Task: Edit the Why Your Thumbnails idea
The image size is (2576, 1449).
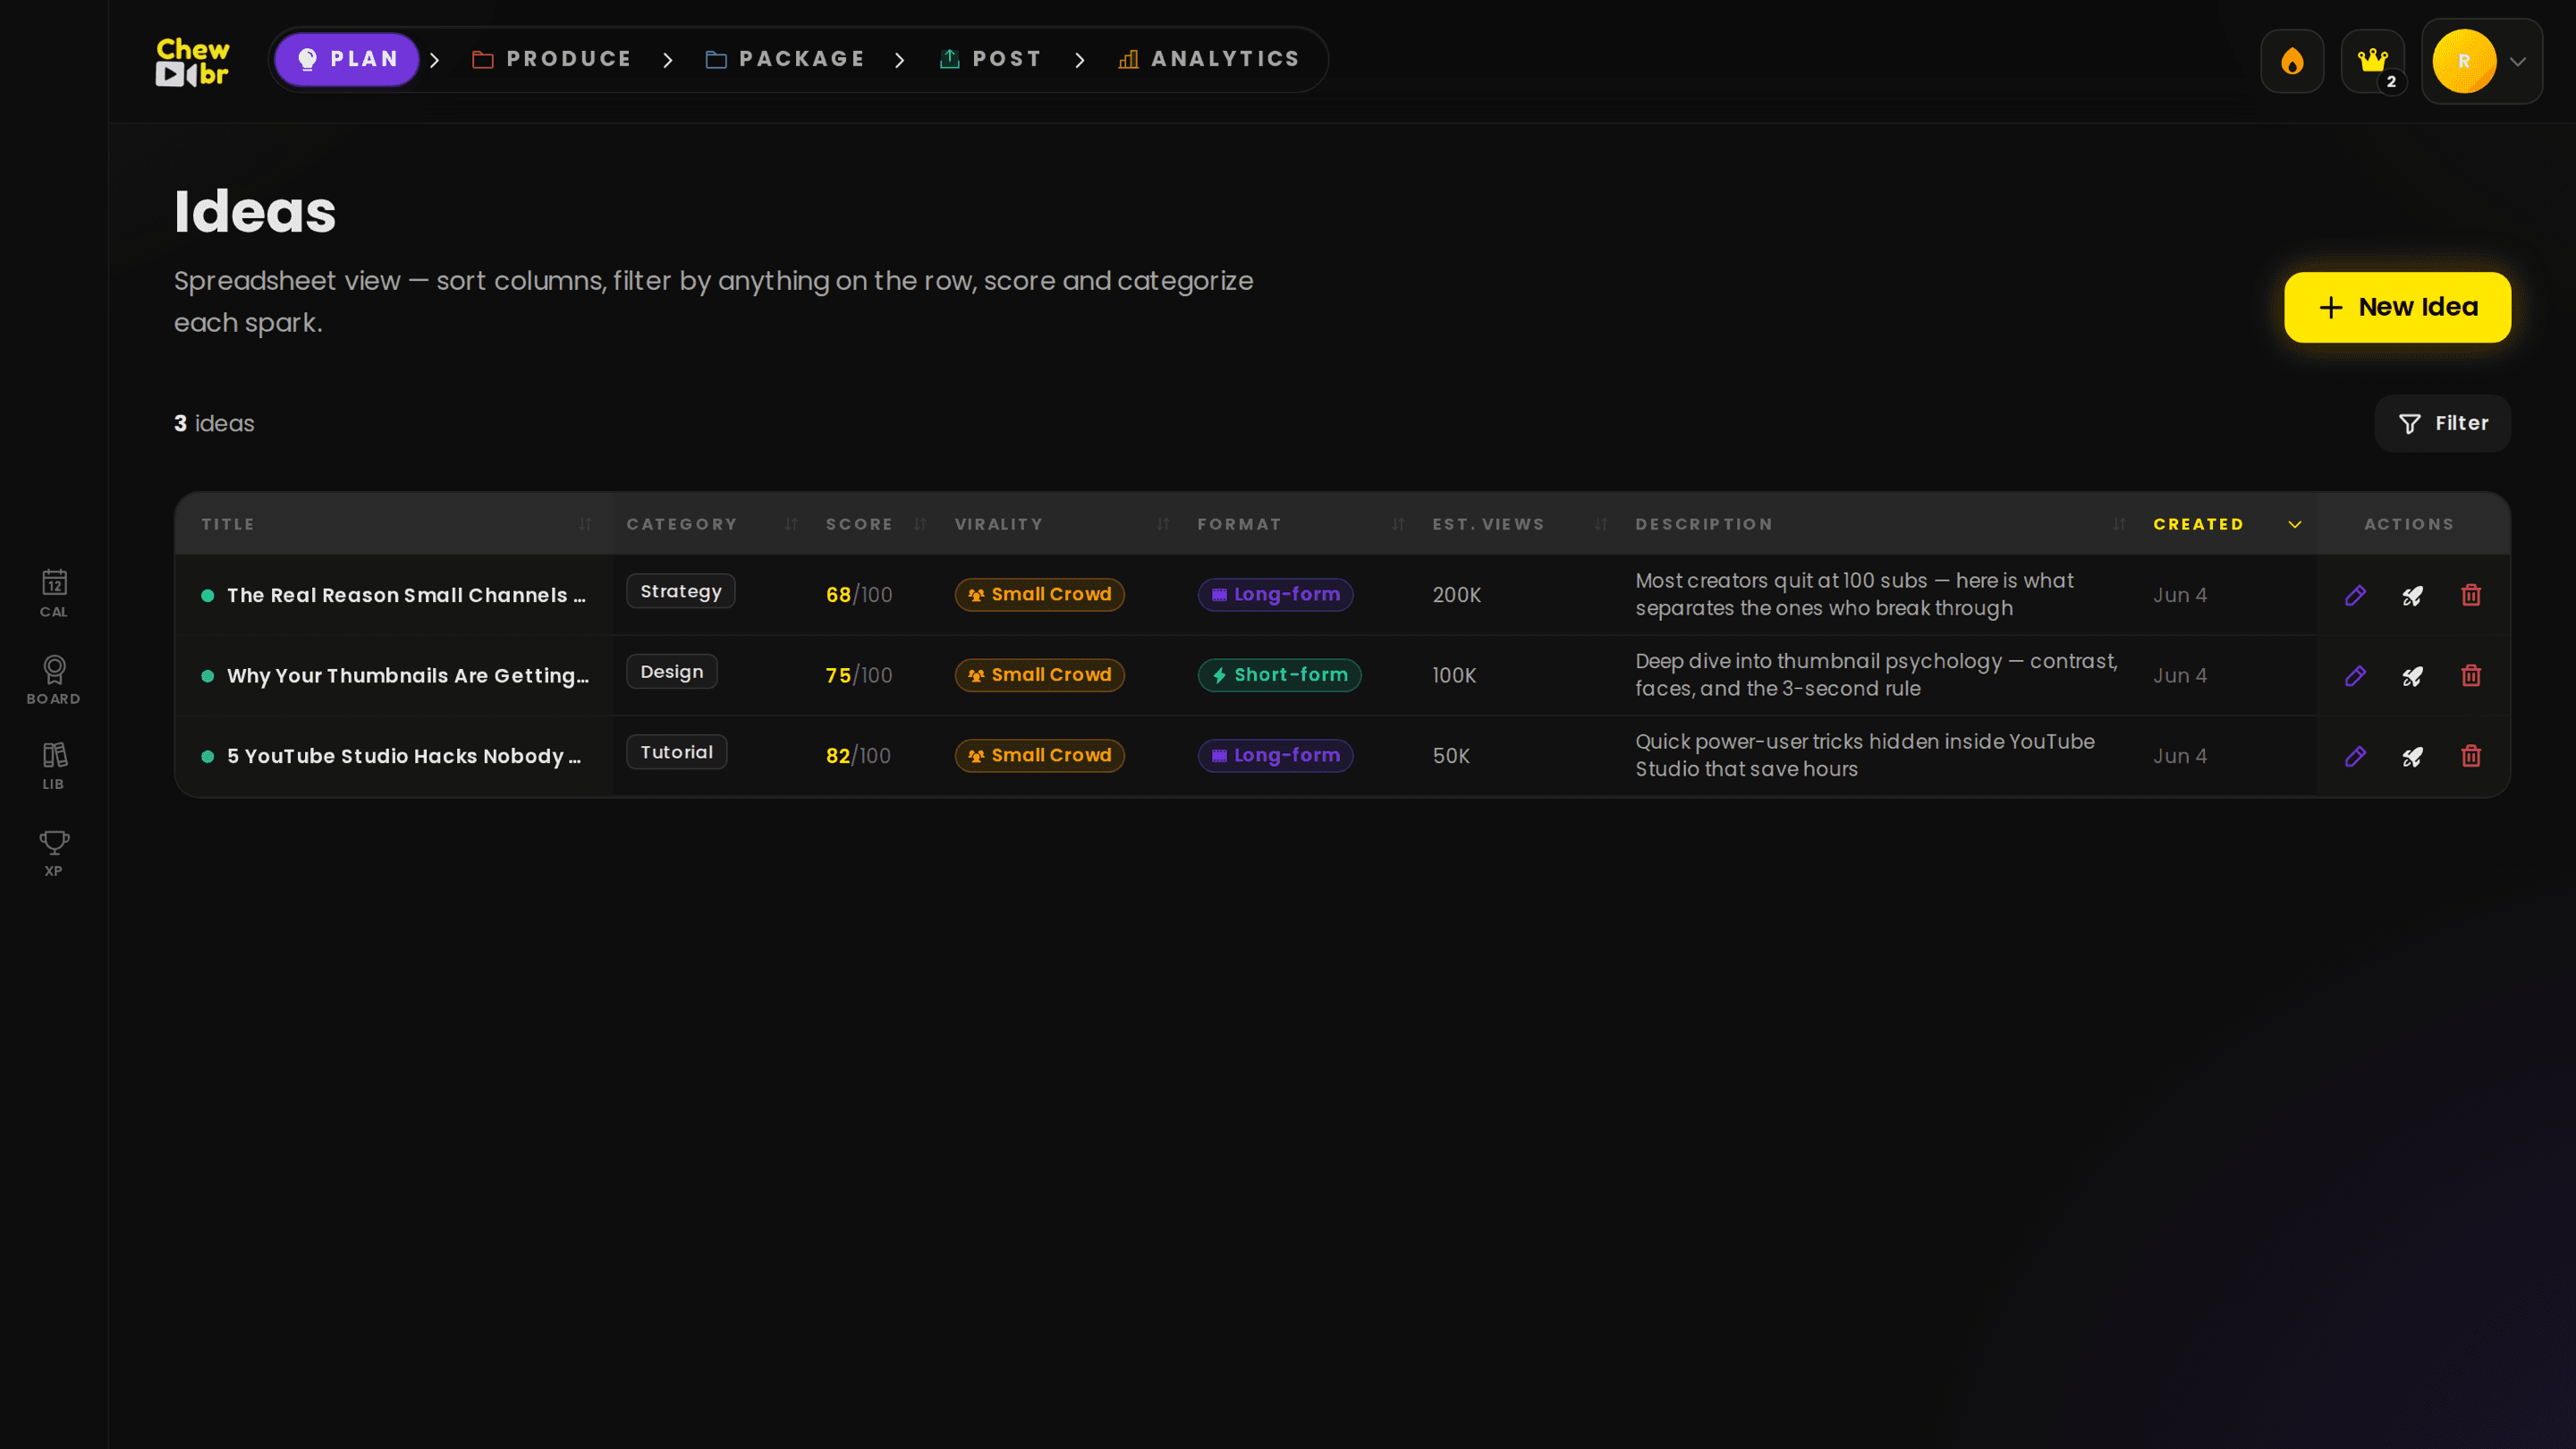Action: coord(2355,676)
